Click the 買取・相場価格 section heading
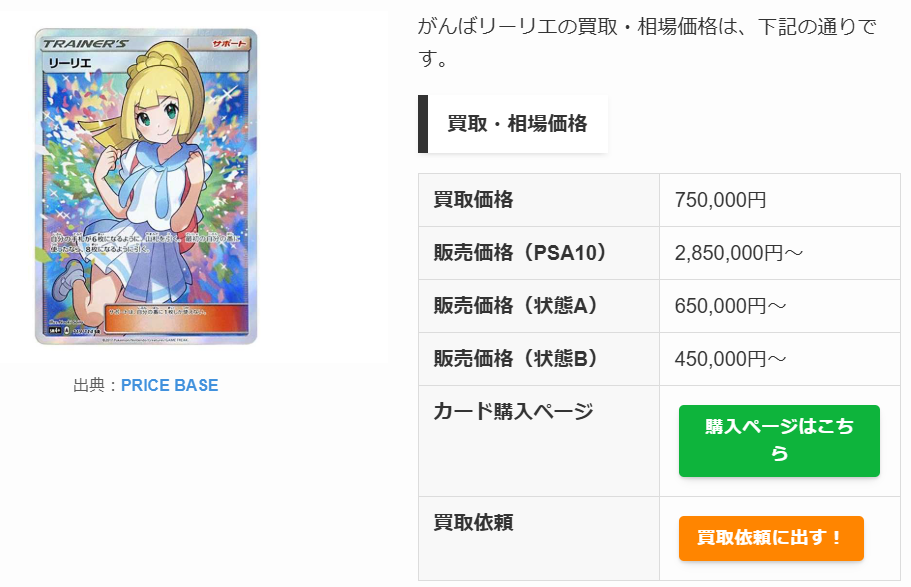911x587 pixels. 516,124
